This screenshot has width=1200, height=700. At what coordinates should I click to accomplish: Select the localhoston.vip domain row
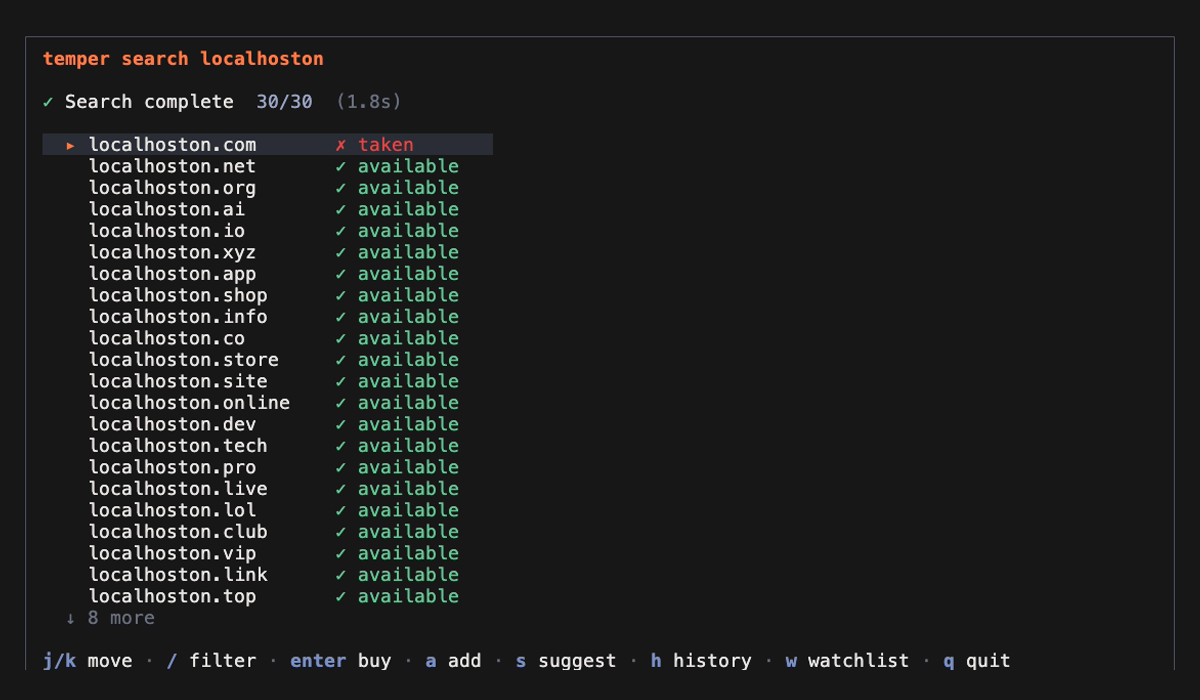(x=267, y=553)
